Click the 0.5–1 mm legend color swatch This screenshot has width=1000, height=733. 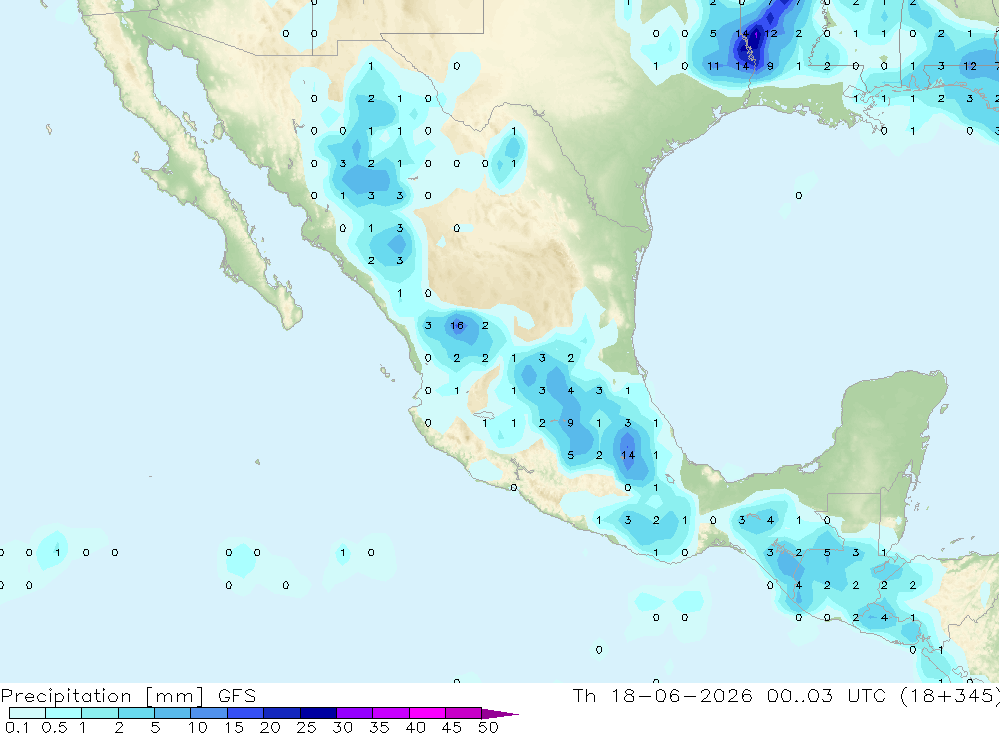point(64,713)
